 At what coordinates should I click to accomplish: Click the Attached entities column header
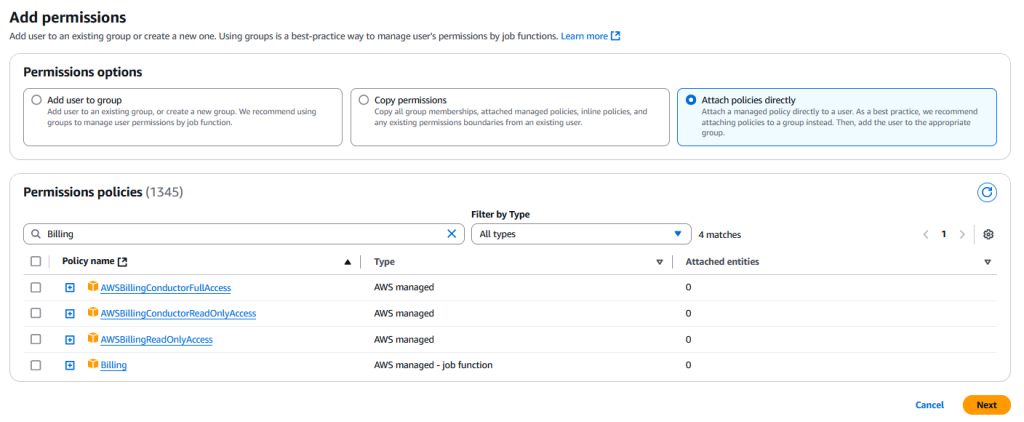coord(722,262)
